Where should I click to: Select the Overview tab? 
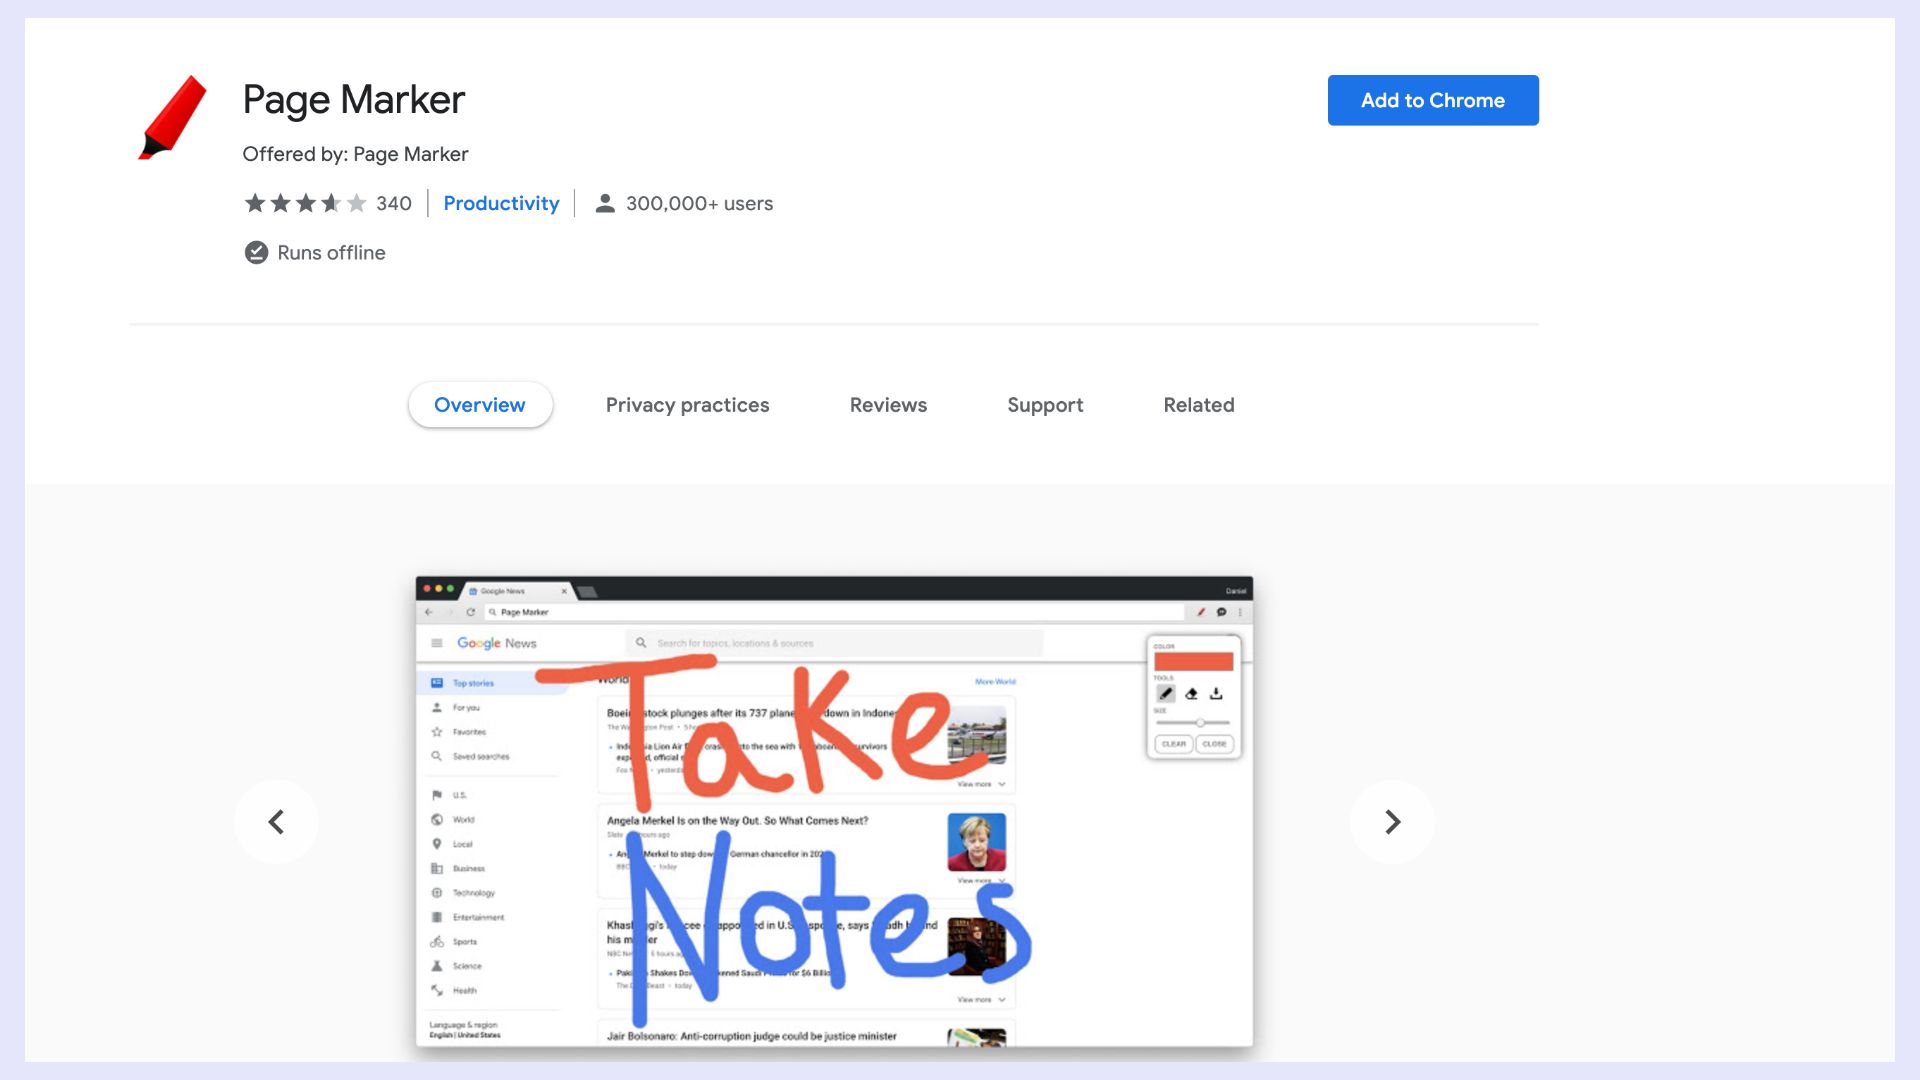coord(480,405)
